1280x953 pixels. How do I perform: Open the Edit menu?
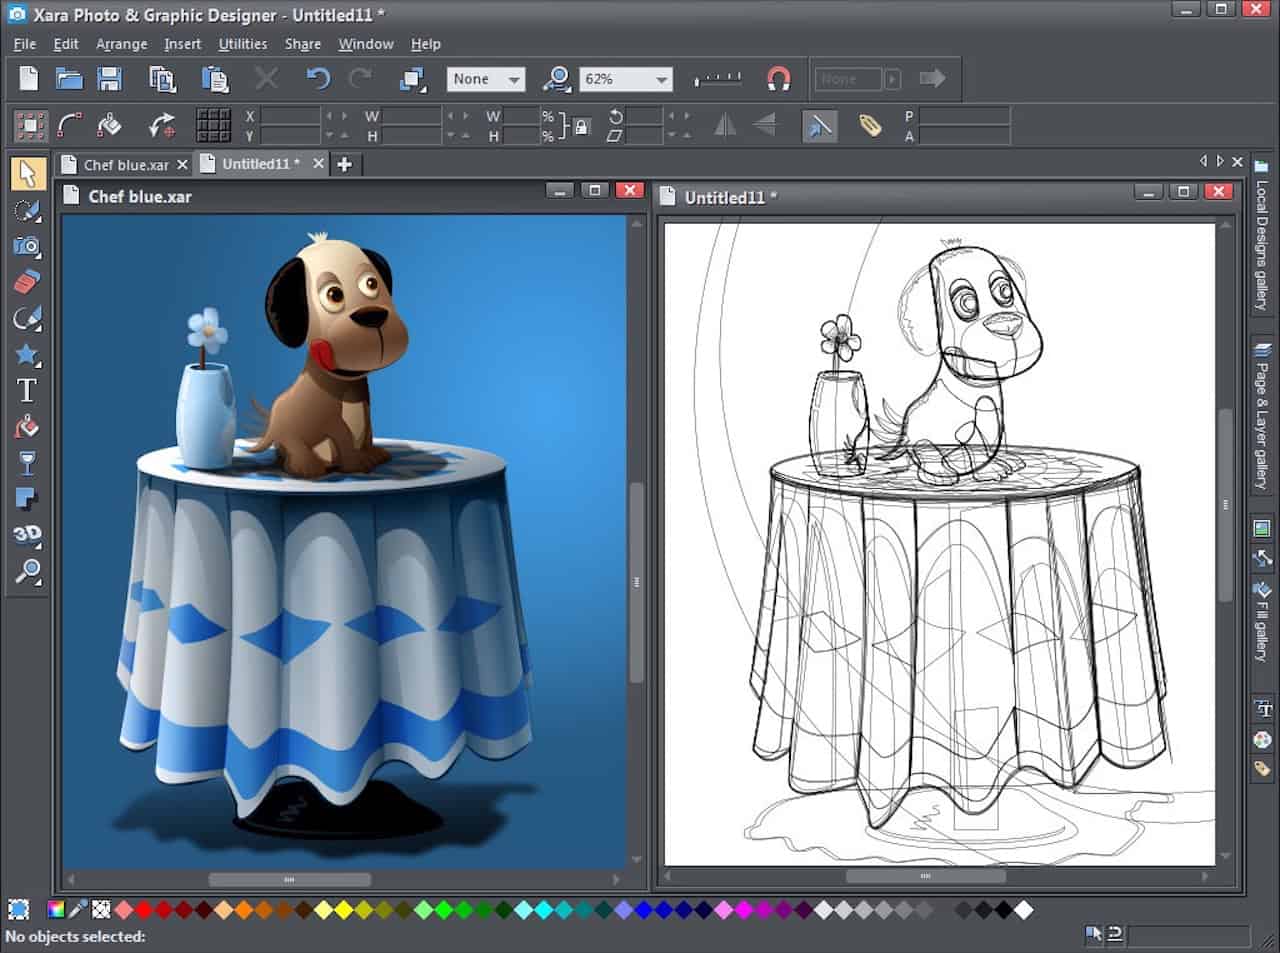coord(66,44)
